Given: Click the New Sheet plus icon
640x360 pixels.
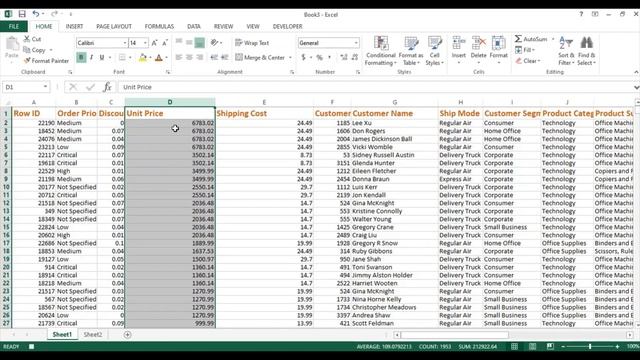Looking at the screenshot, I should coord(127,335).
